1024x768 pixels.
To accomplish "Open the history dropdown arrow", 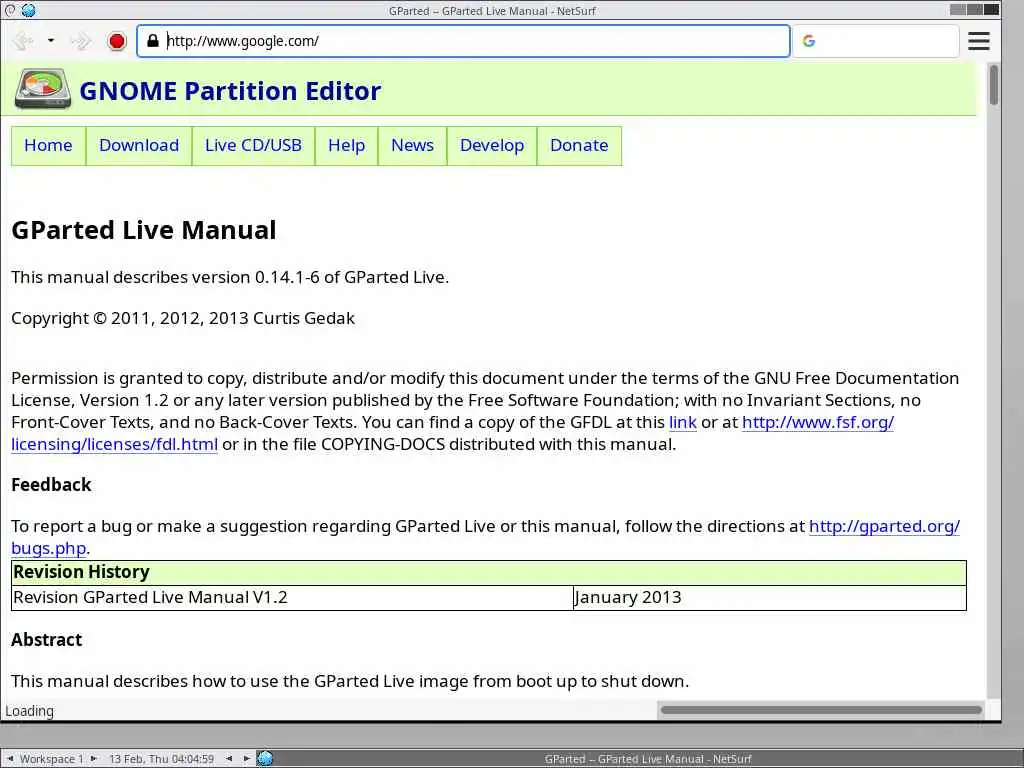I will [x=50, y=40].
